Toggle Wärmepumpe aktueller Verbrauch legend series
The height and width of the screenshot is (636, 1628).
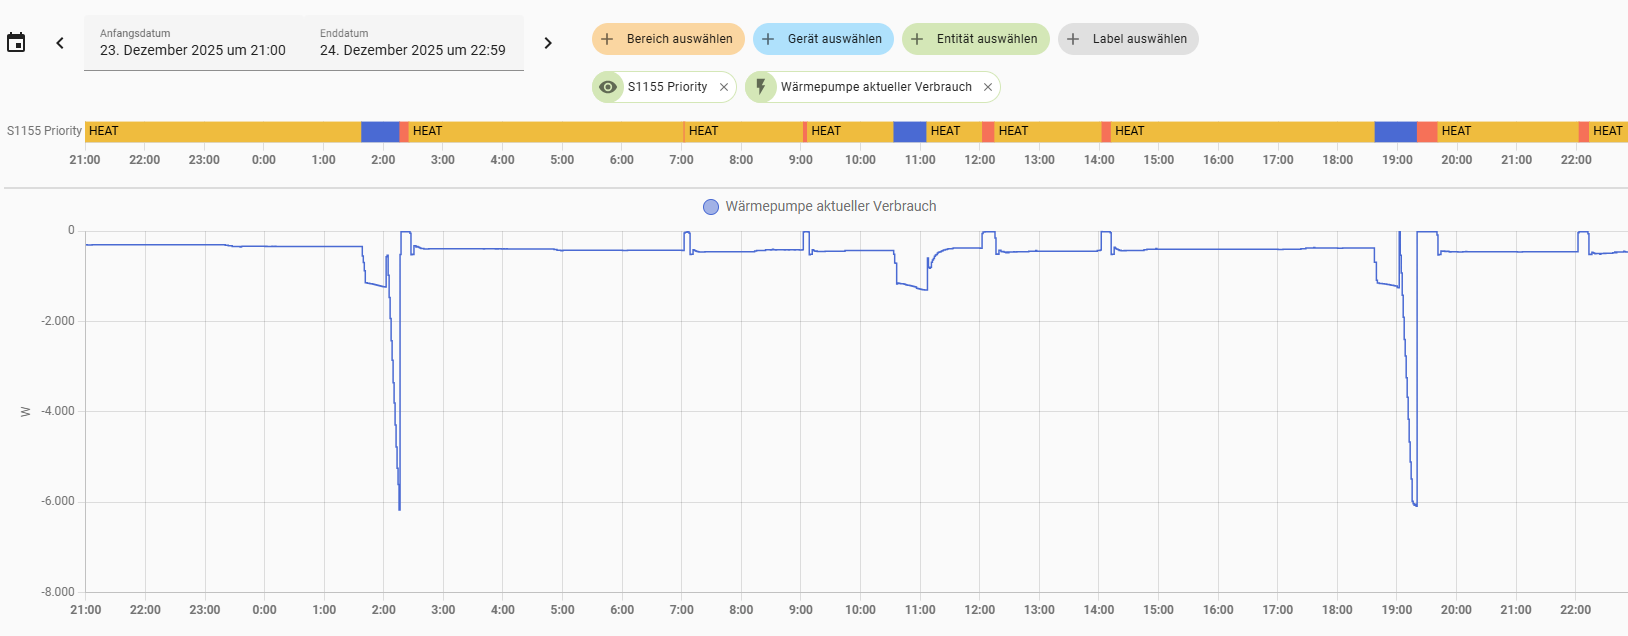click(820, 206)
